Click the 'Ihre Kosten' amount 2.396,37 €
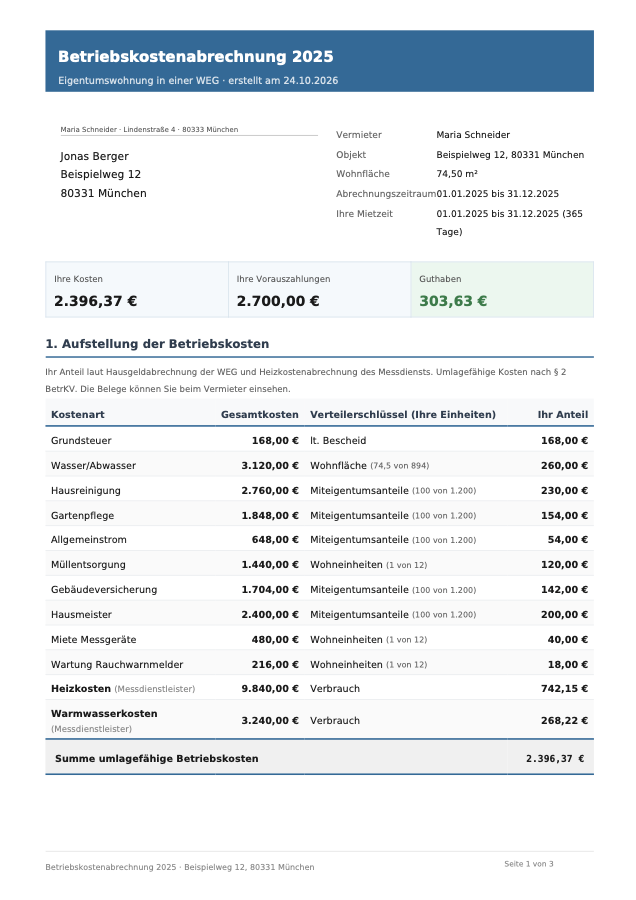This screenshot has height=900, width=636. tap(95, 301)
